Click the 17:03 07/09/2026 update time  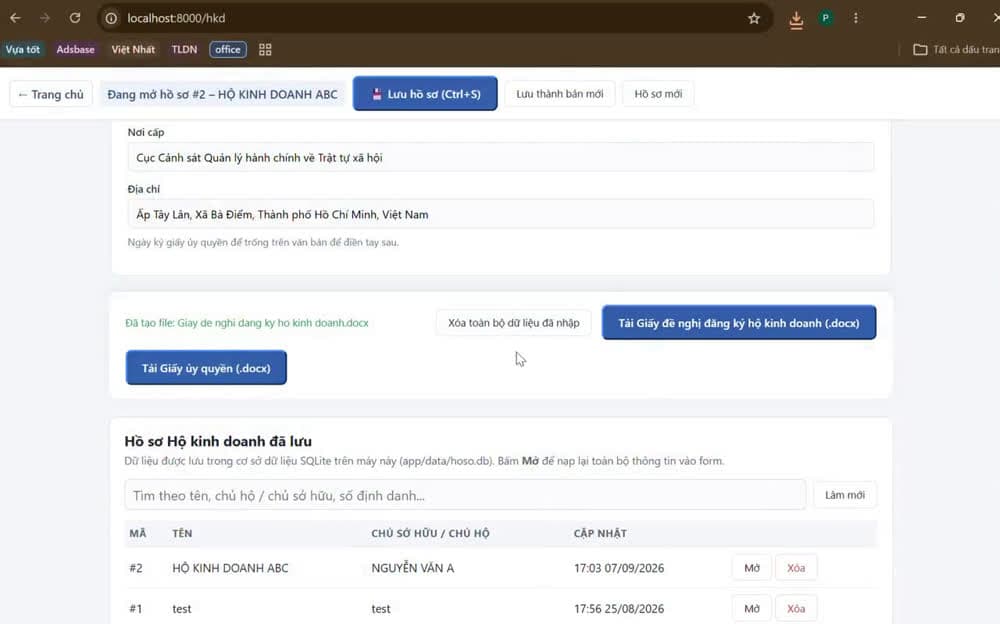619,568
